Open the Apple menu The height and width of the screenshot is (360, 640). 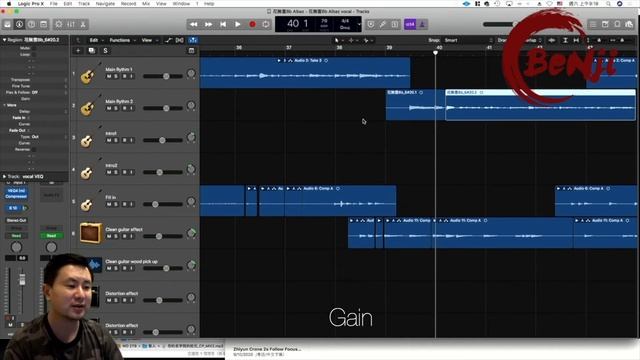[9, 4]
